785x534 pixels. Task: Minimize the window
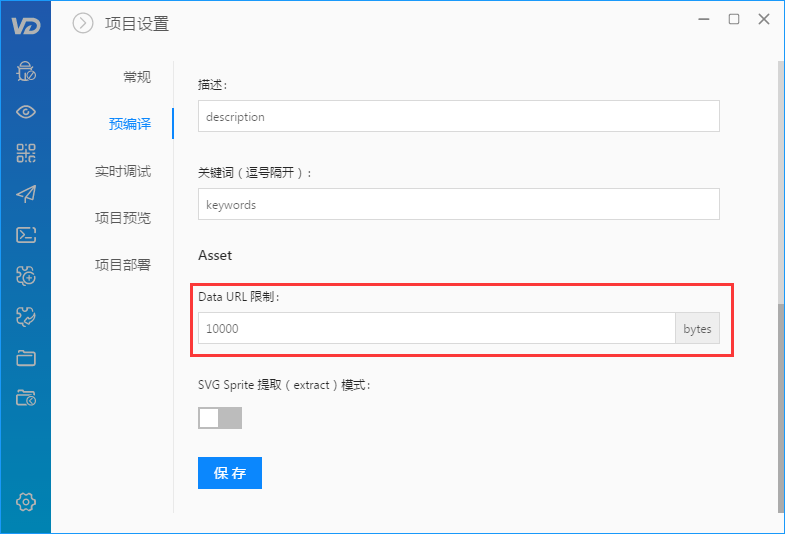tap(704, 20)
